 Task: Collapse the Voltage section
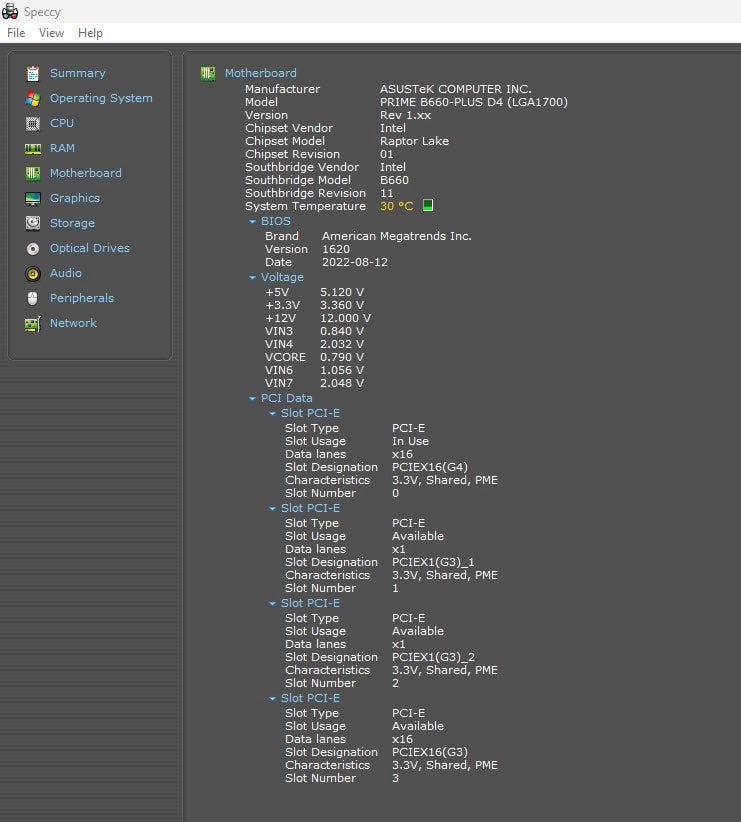point(253,278)
